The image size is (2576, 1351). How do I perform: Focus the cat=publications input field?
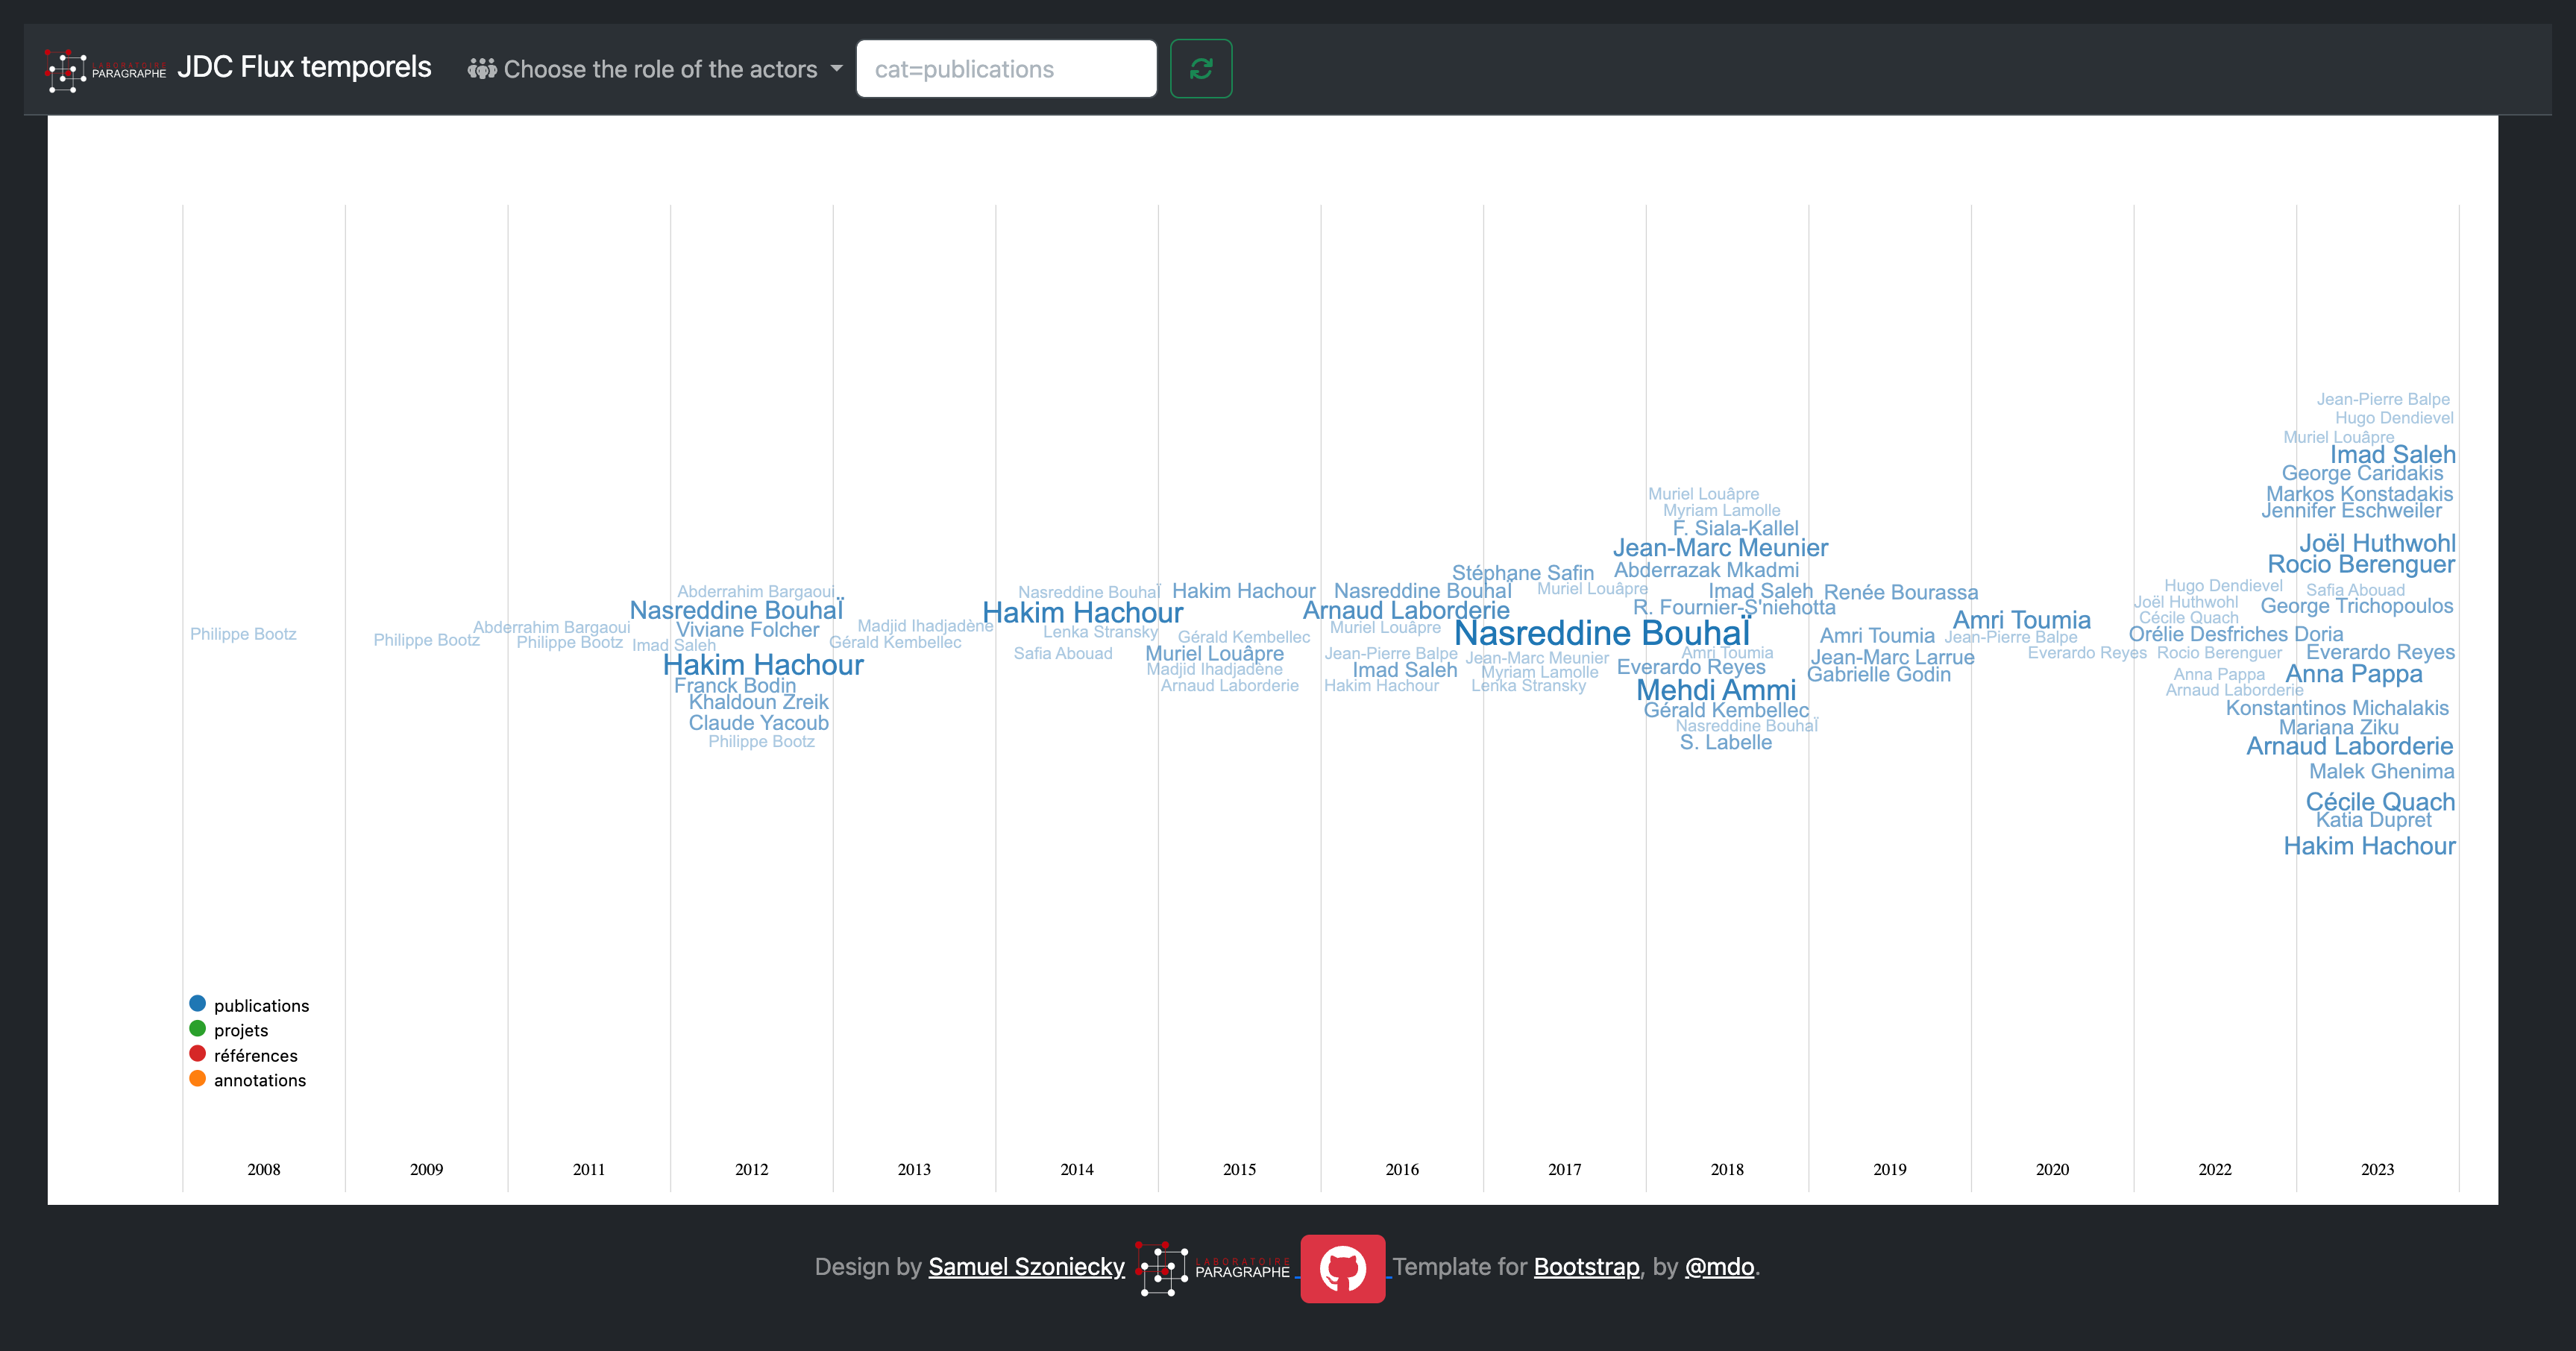1006,69
